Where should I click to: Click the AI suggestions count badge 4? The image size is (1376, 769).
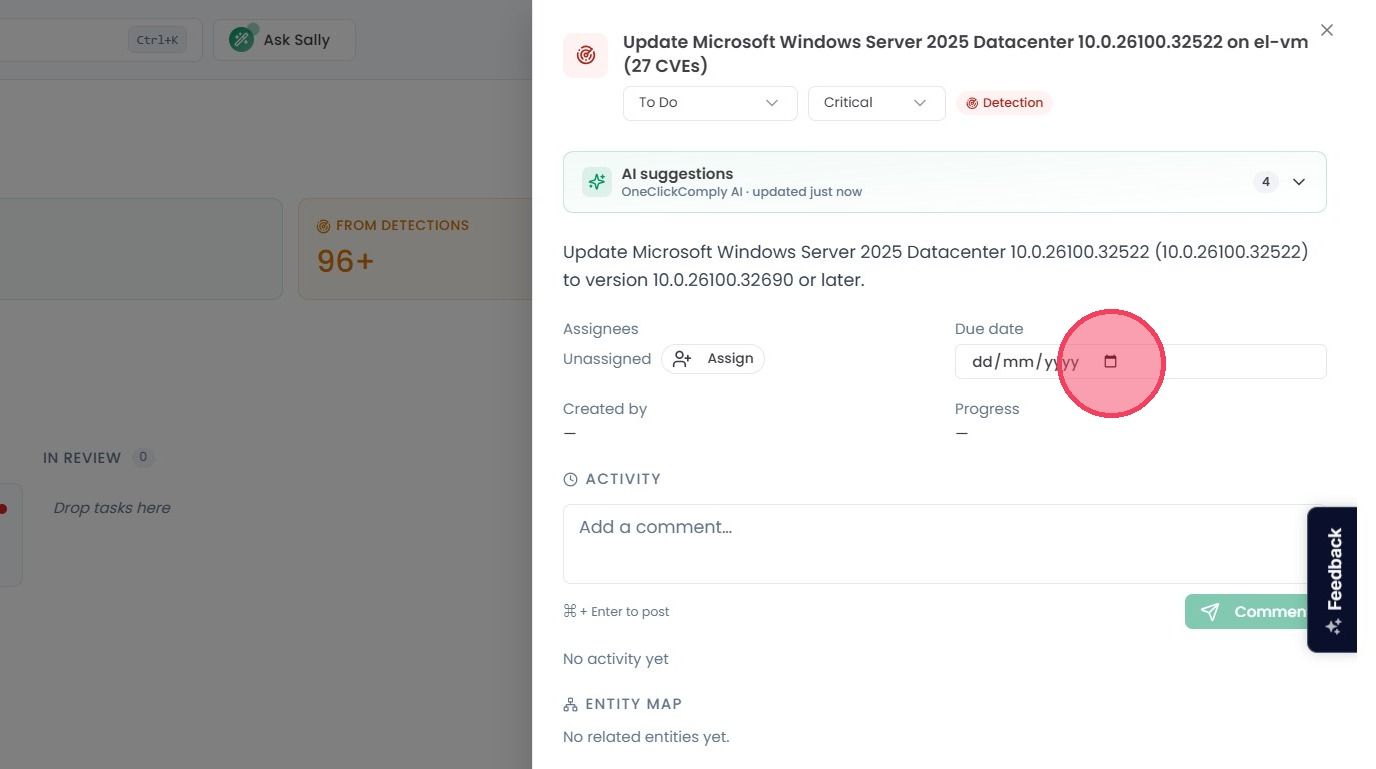coord(1266,182)
